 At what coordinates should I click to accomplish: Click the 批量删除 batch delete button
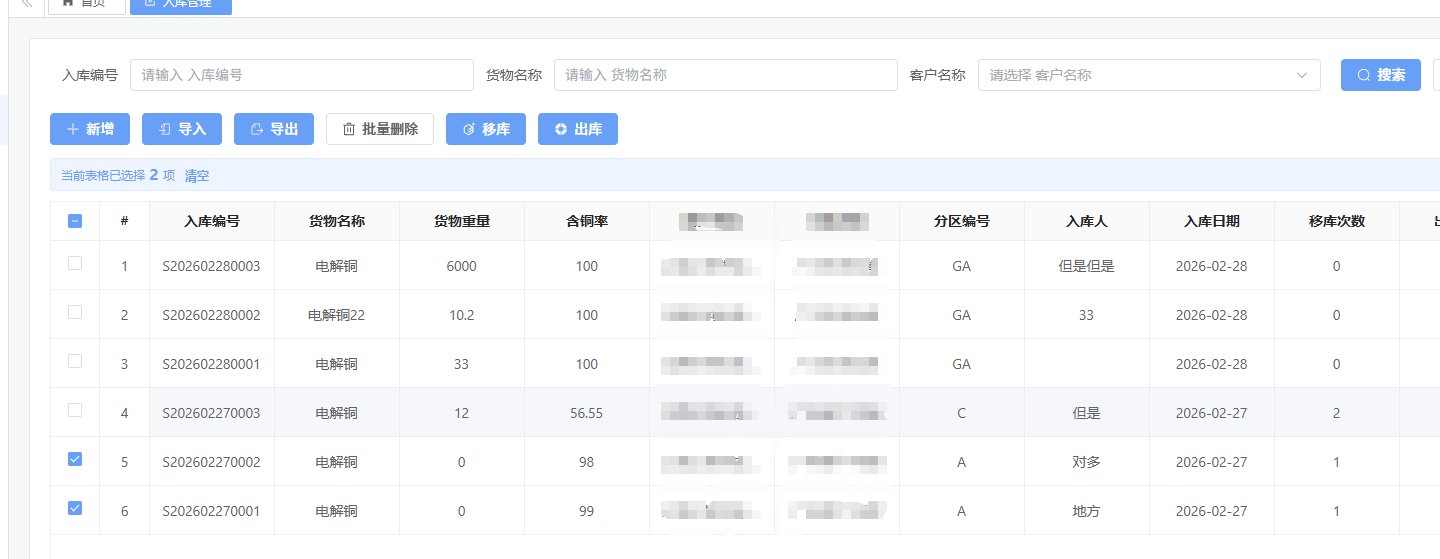[380, 129]
